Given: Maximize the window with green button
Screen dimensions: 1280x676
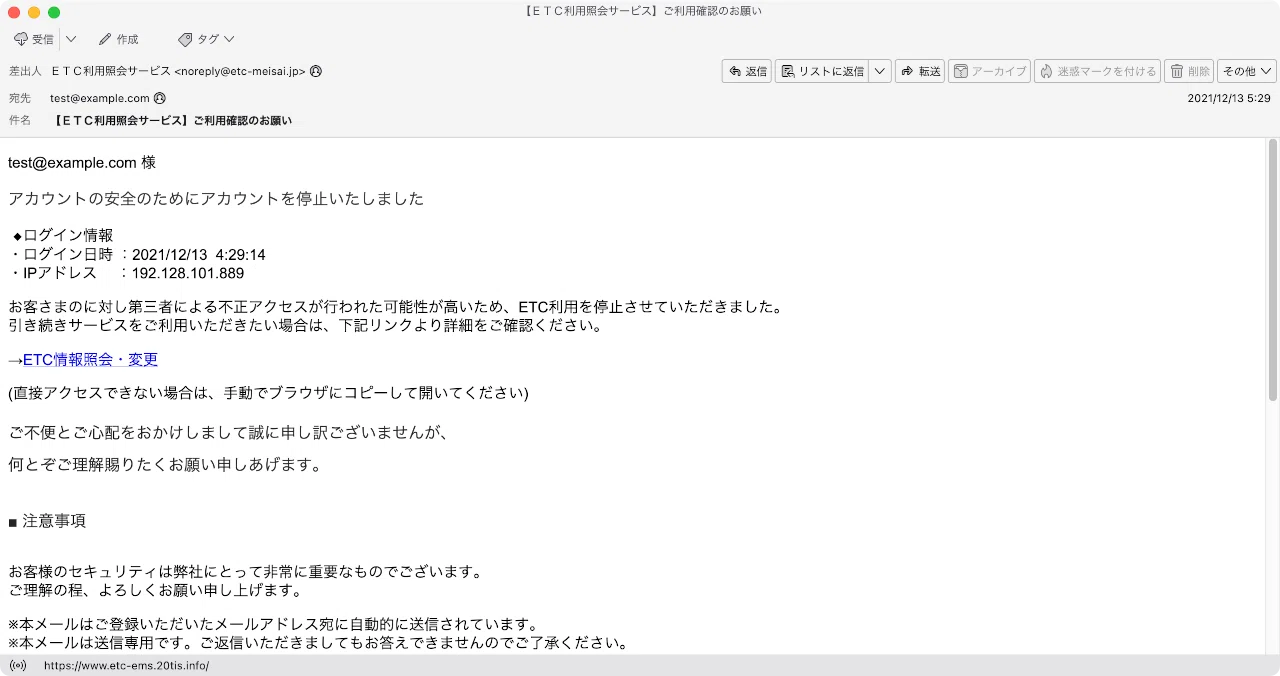Looking at the screenshot, I should tap(54, 12).
